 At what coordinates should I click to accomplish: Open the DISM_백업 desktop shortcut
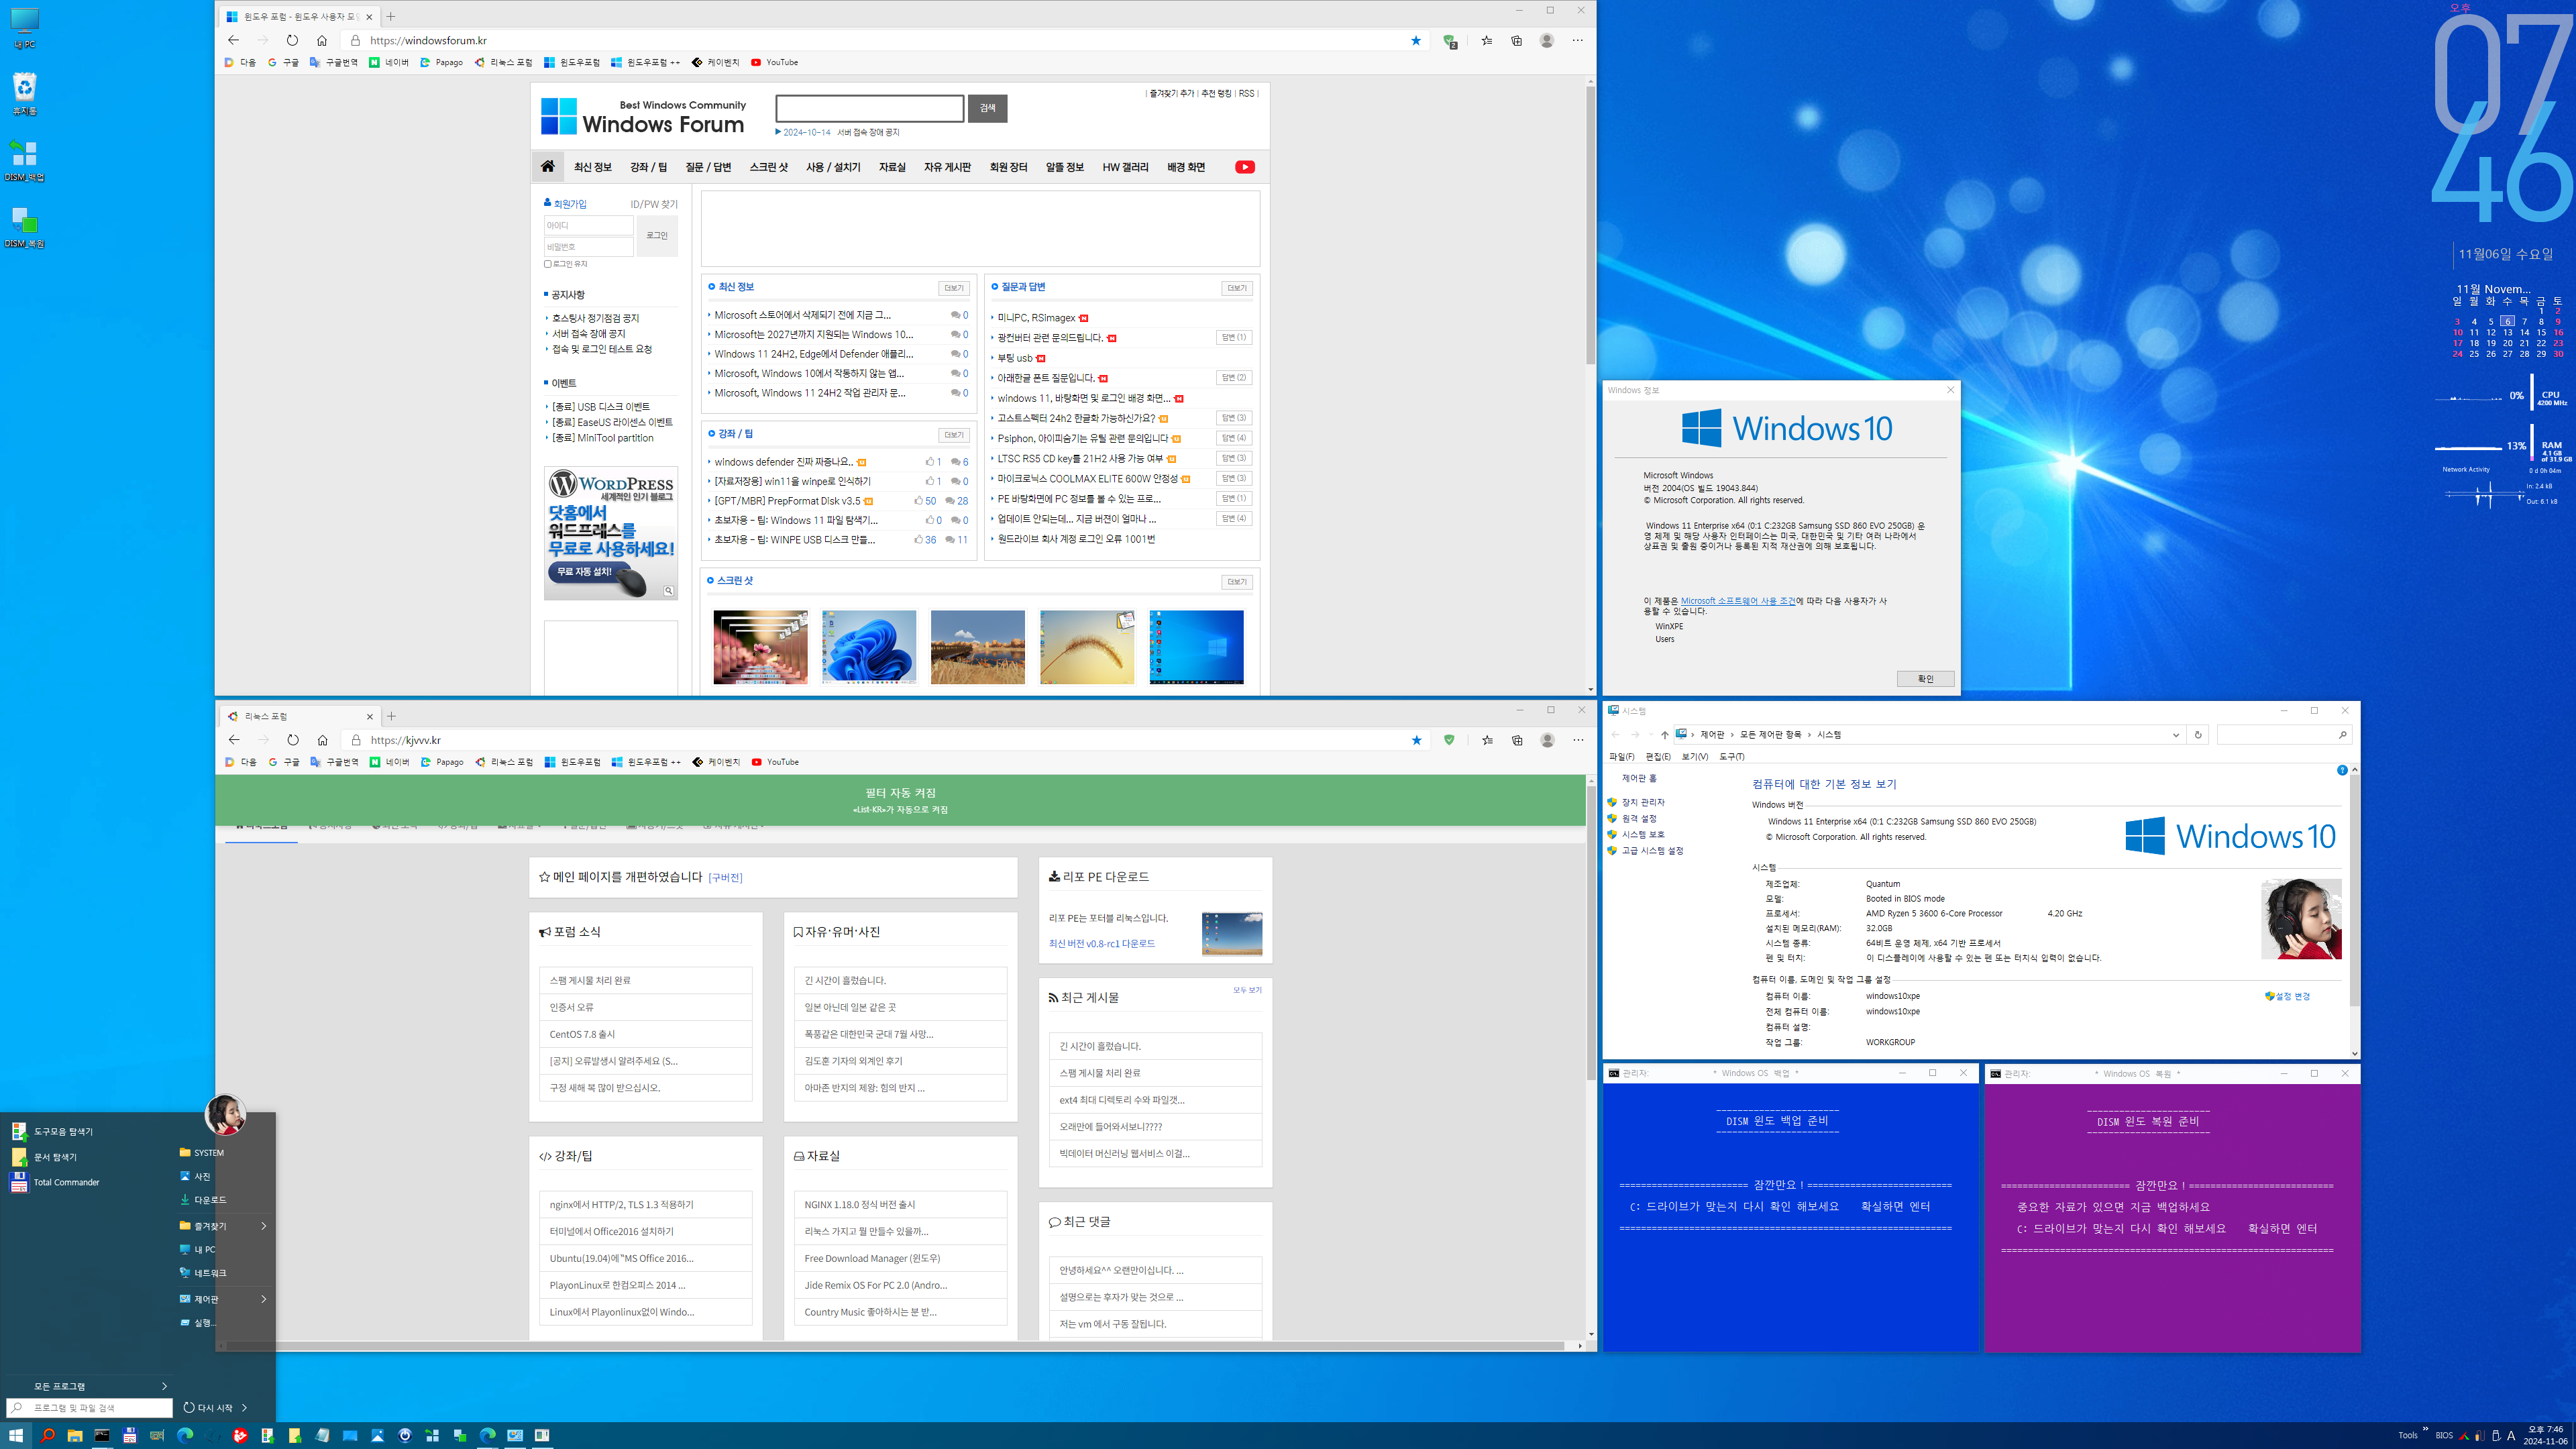point(24,160)
